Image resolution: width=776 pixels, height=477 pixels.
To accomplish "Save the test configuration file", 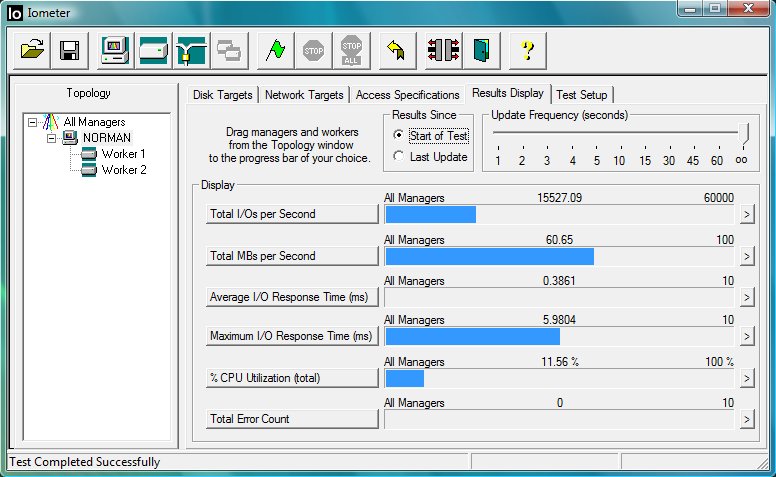I will click(70, 50).
